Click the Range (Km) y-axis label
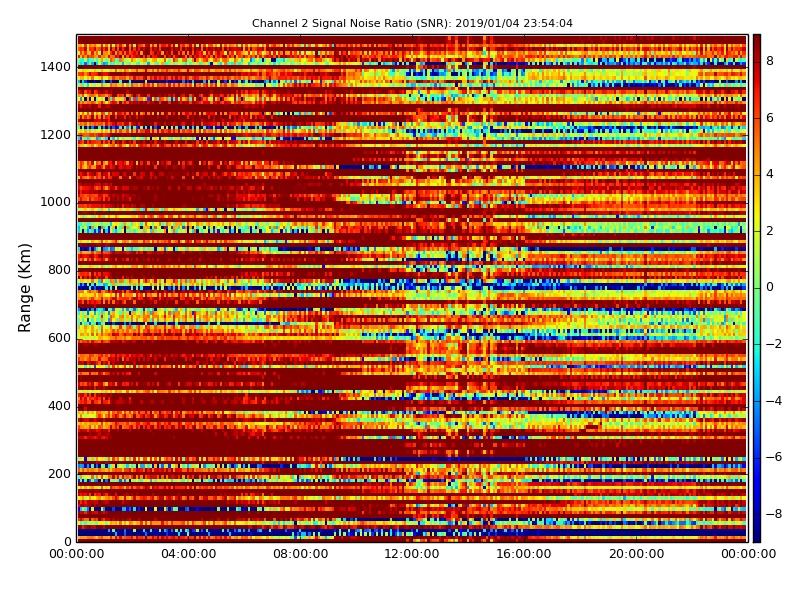 coord(24,288)
